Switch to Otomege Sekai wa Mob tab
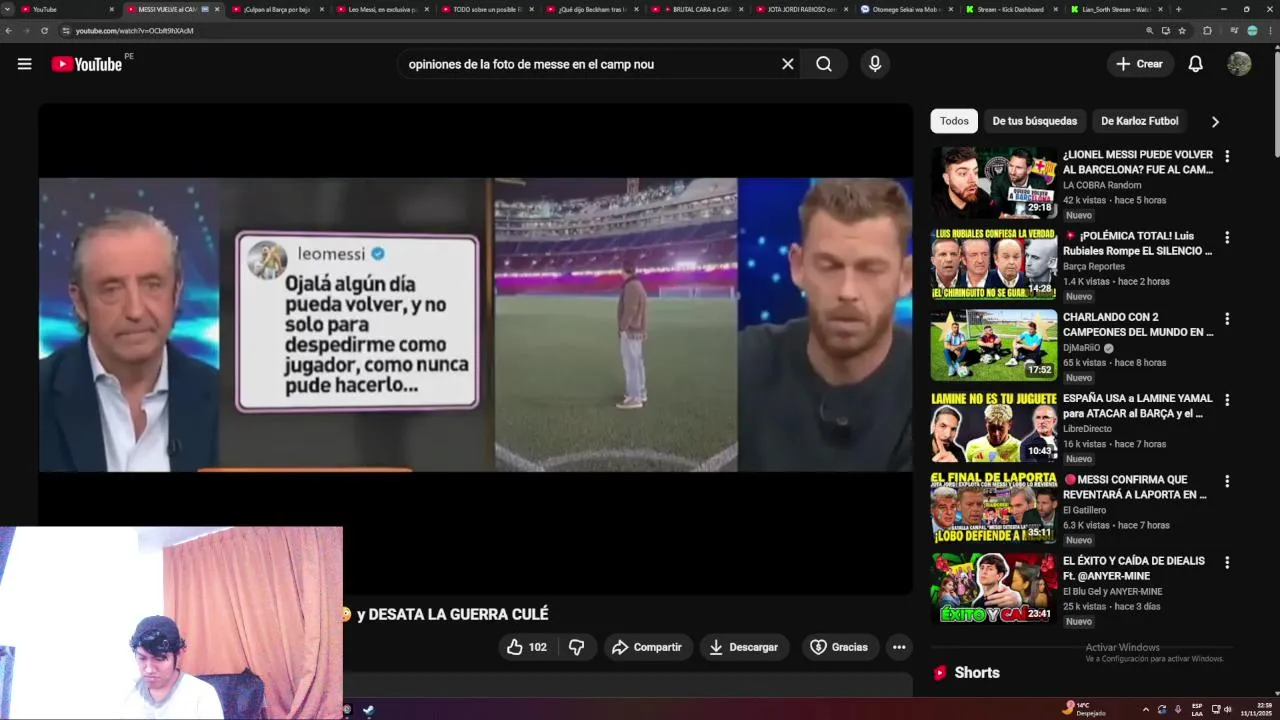Screen dimensions: 1280x720 tap(905, 9)
